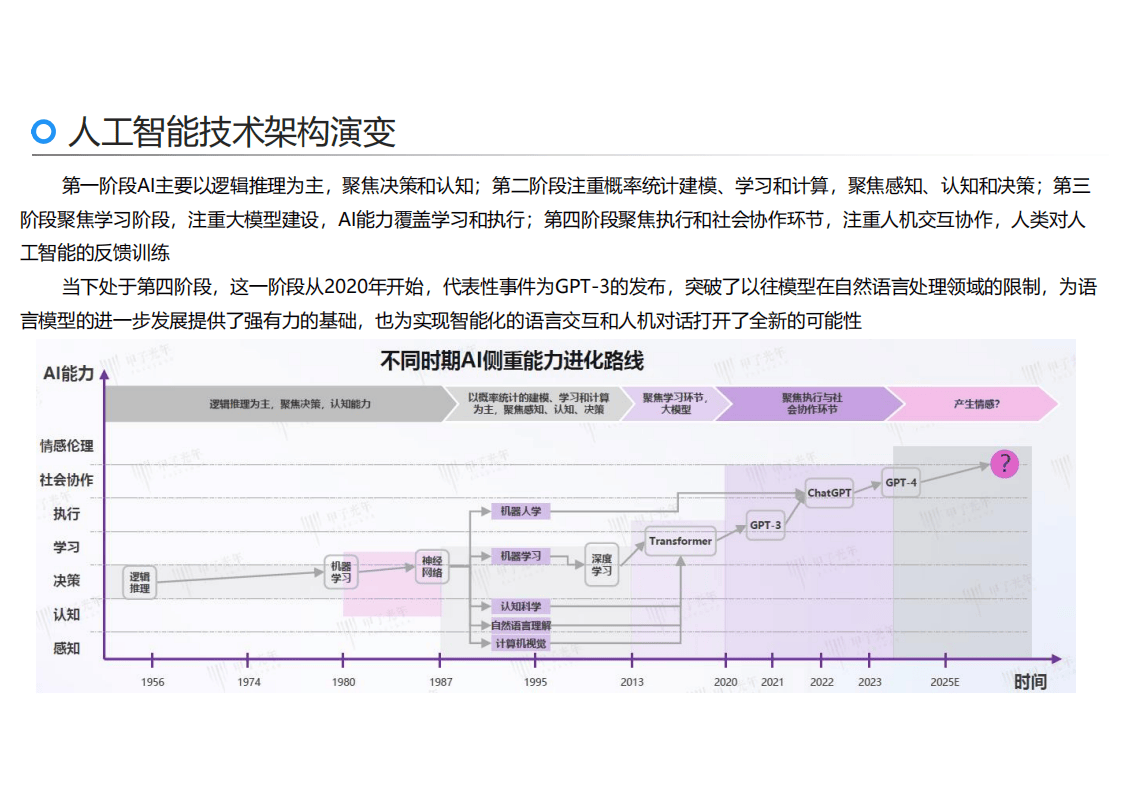The width and height of the screenshot is (1123, 794).
Task: Click the 1956 year label
Action: point(153,682)
